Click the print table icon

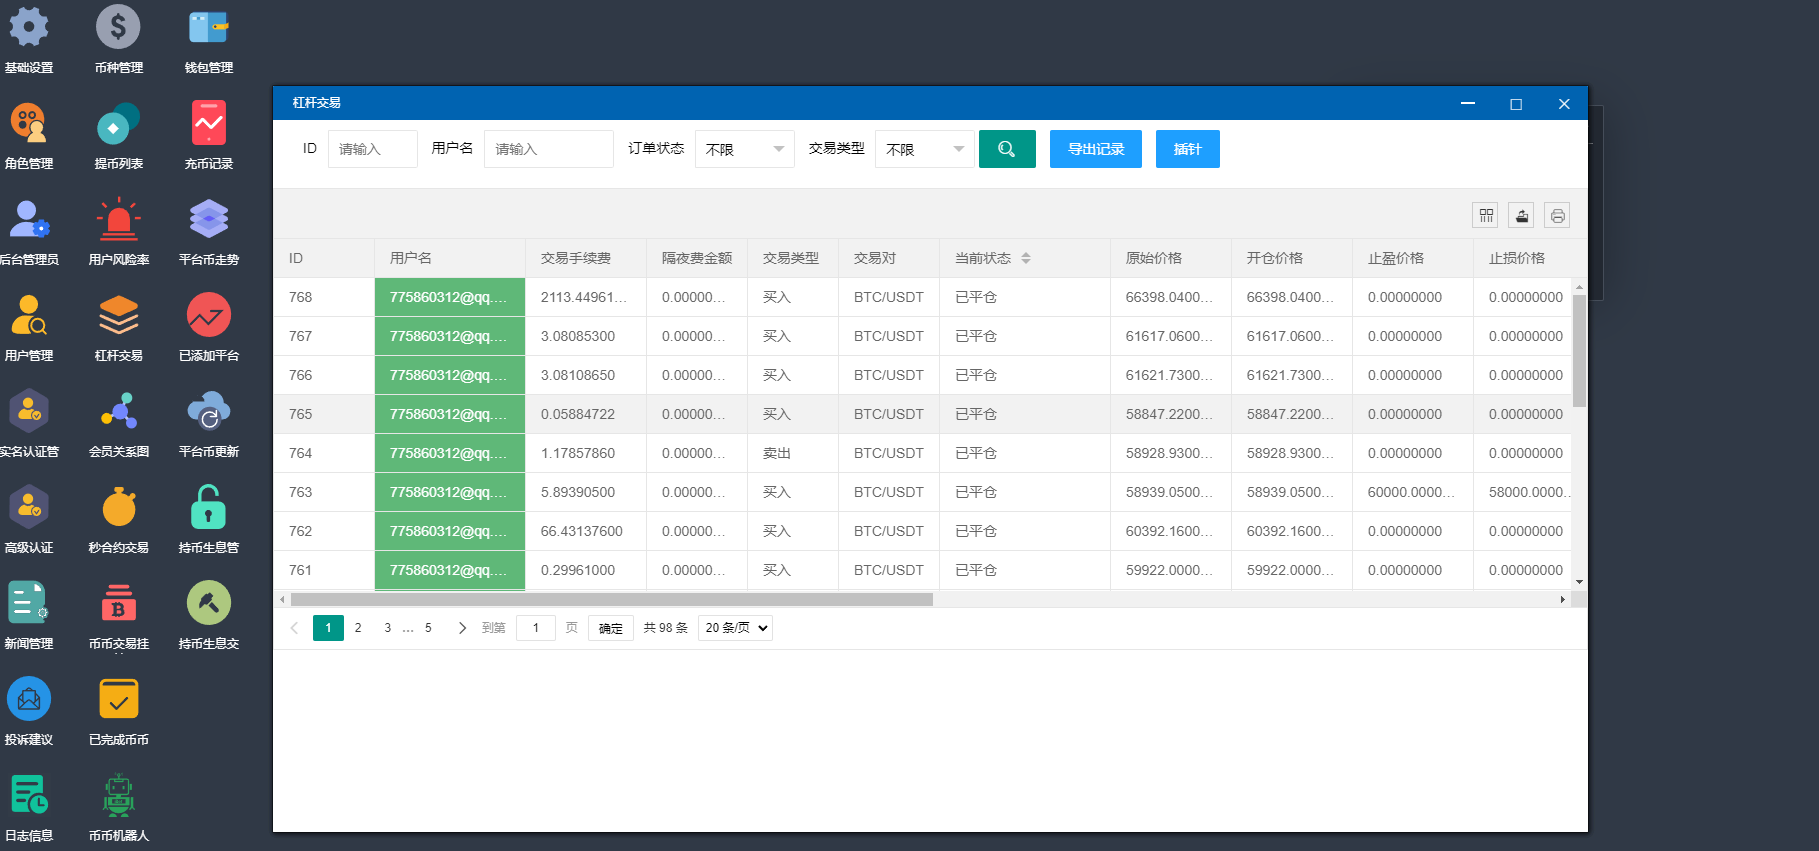pyautogui.click(x=1557, y=215)
